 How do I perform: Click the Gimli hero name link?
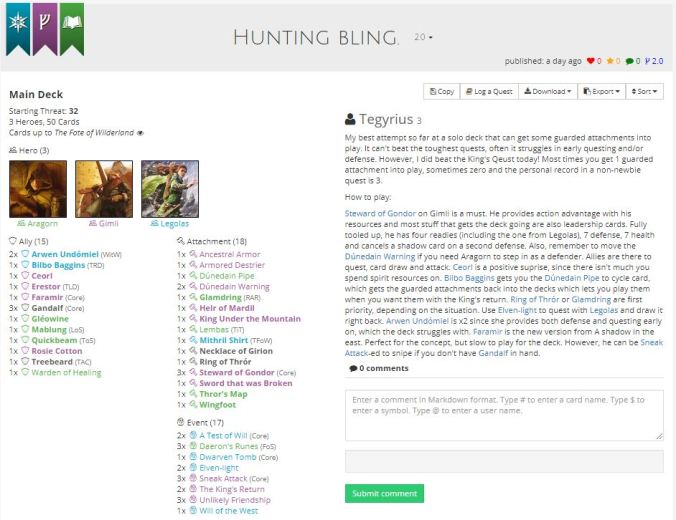[x=108, y=223]
